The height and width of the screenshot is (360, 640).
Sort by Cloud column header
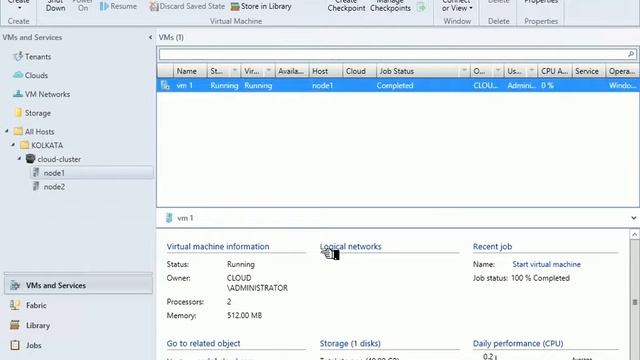coord(359,71)
